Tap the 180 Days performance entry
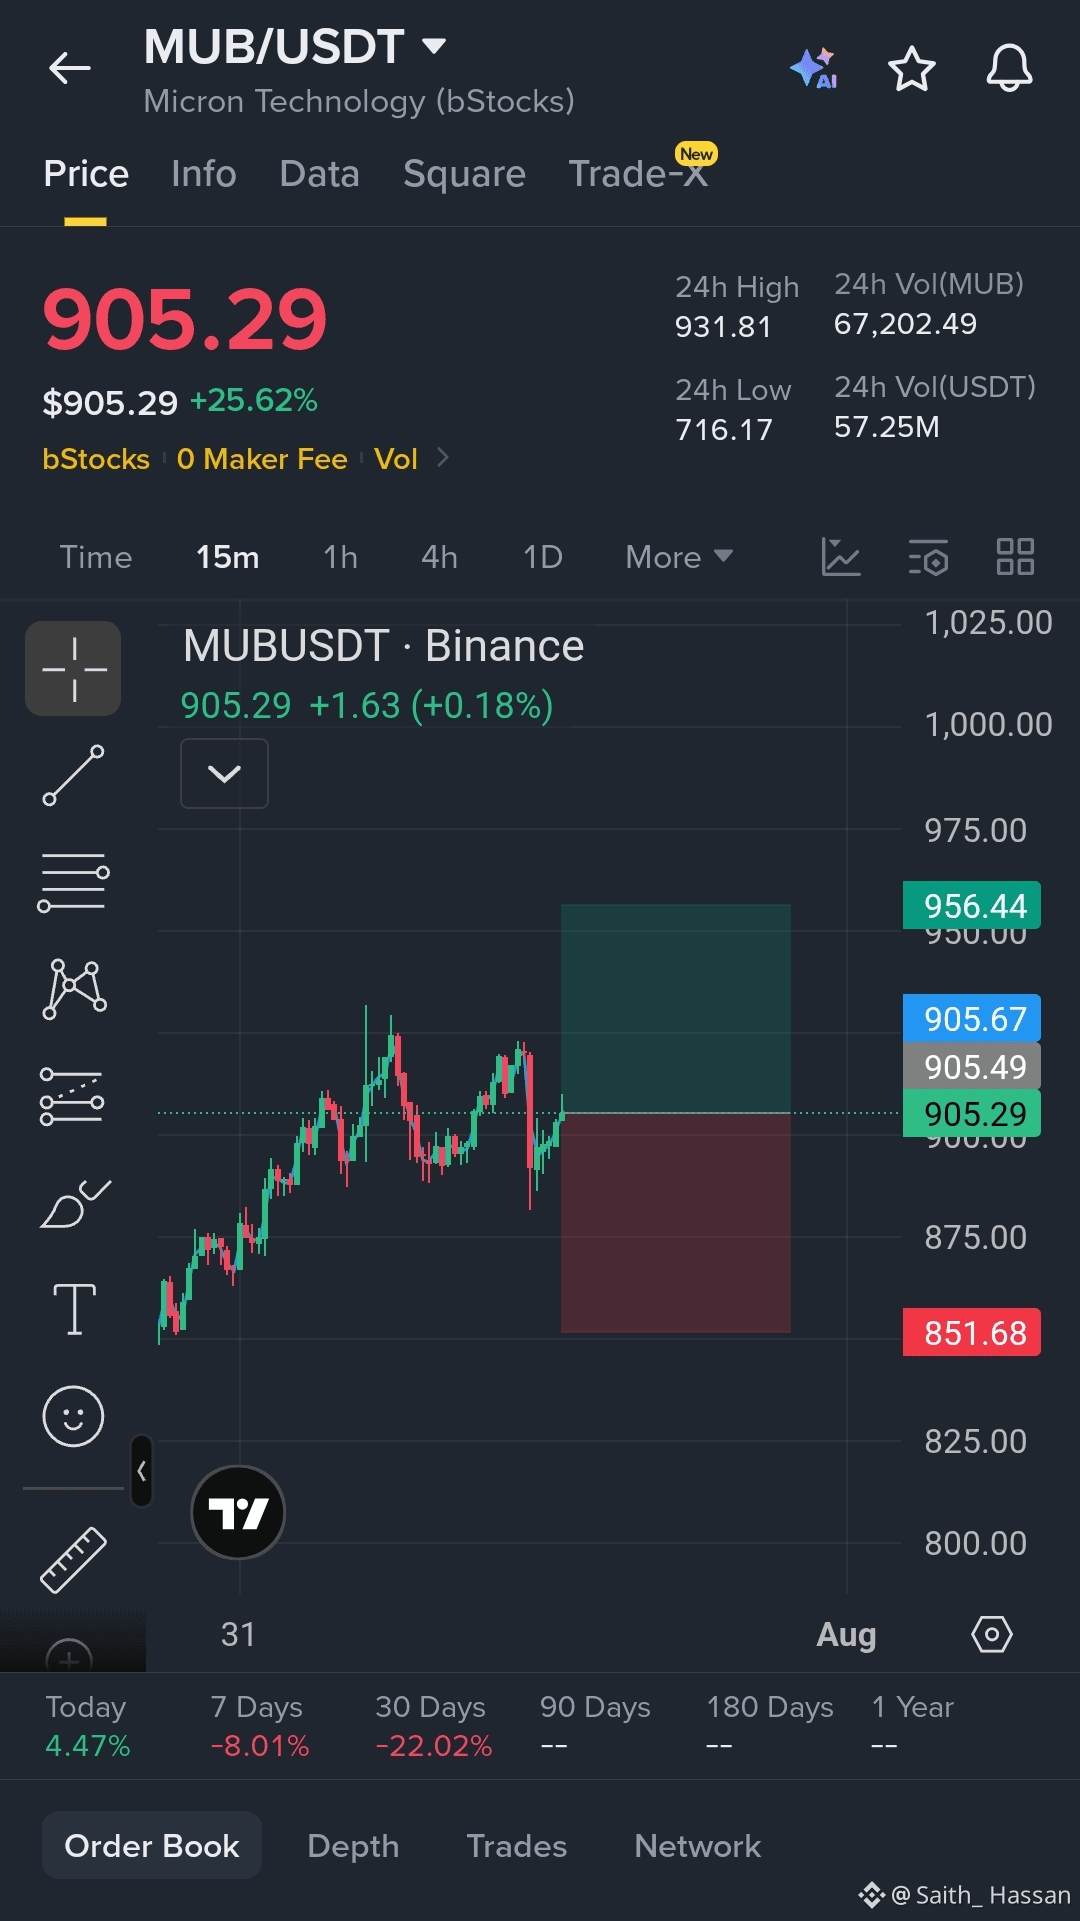The height and width of the screenshot is (1921, 1080). click(769, 1726)
